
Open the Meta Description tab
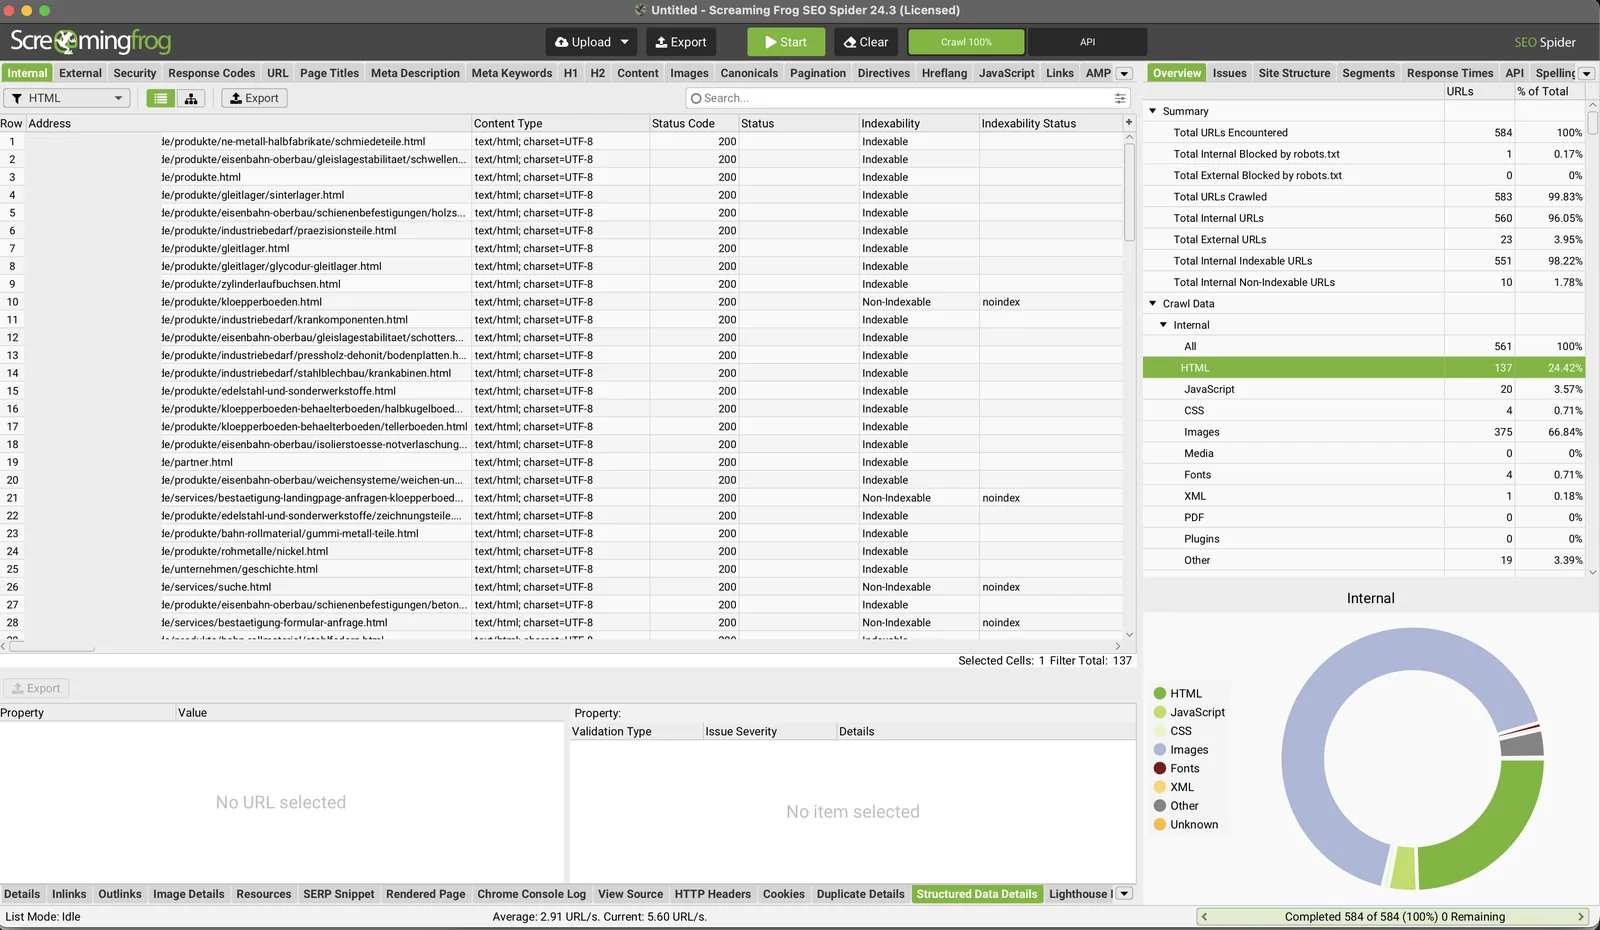point(415,73)
